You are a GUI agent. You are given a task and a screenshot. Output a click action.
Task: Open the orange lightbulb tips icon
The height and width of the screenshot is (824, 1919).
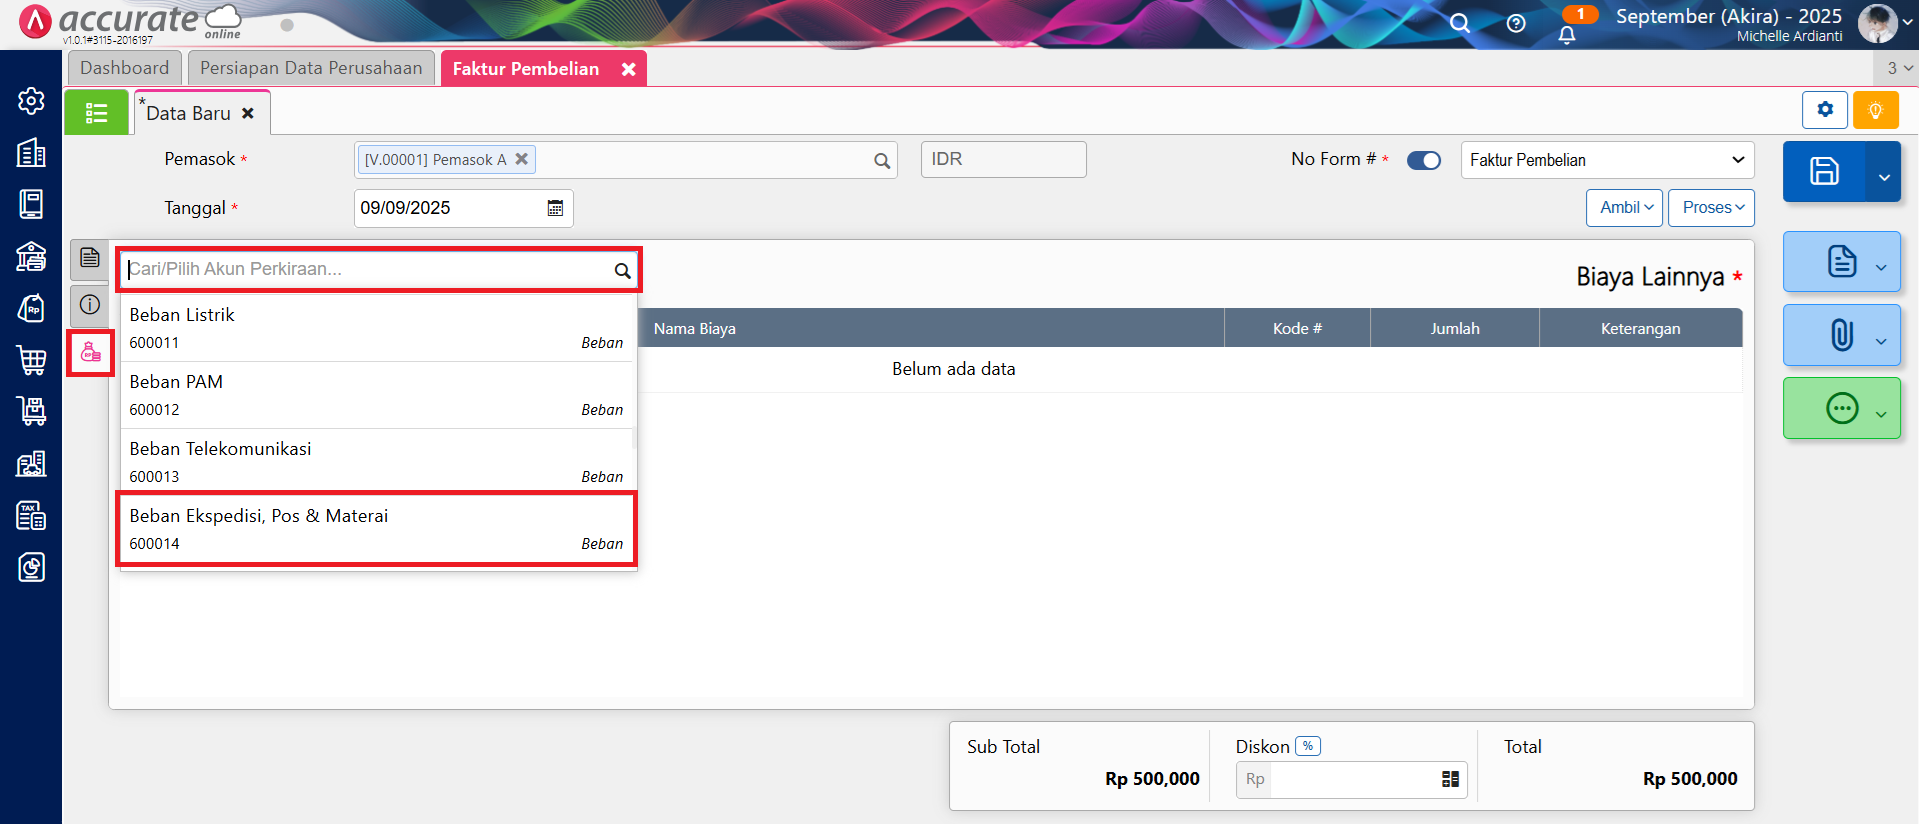pyautogui.click(x=1875, y=110)
